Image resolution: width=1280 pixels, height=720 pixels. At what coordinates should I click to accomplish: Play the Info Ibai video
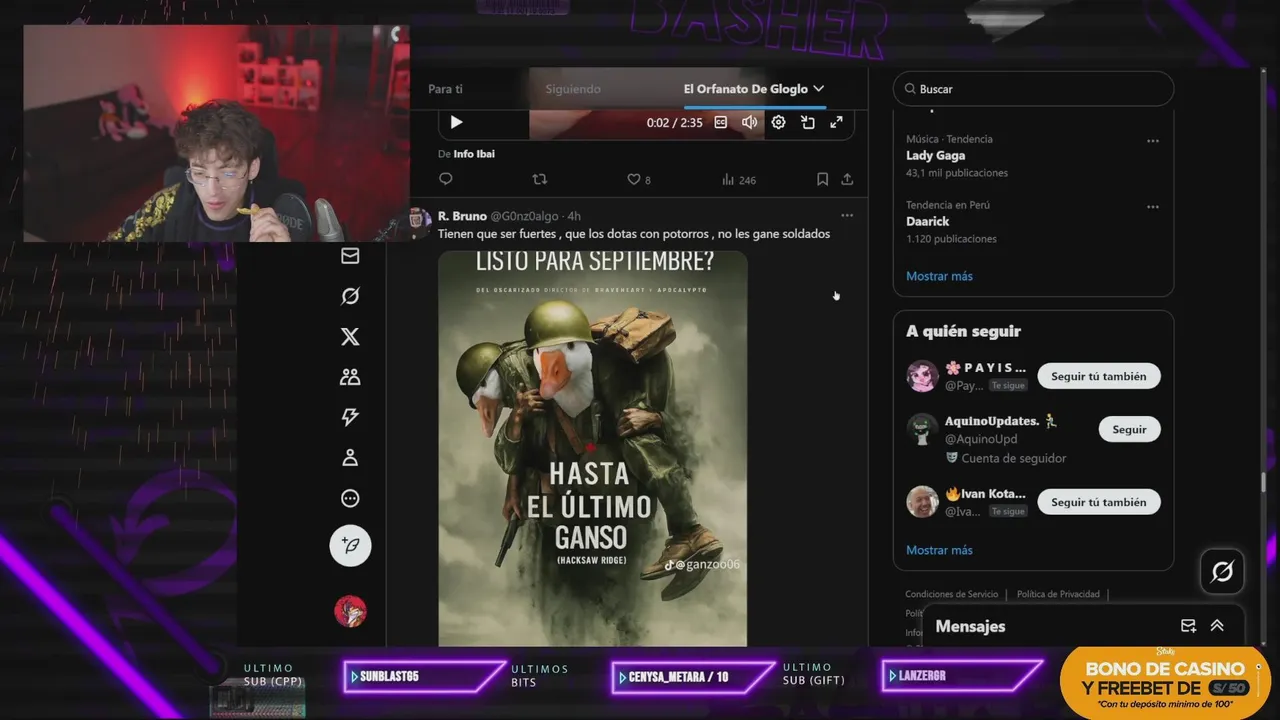456,122
